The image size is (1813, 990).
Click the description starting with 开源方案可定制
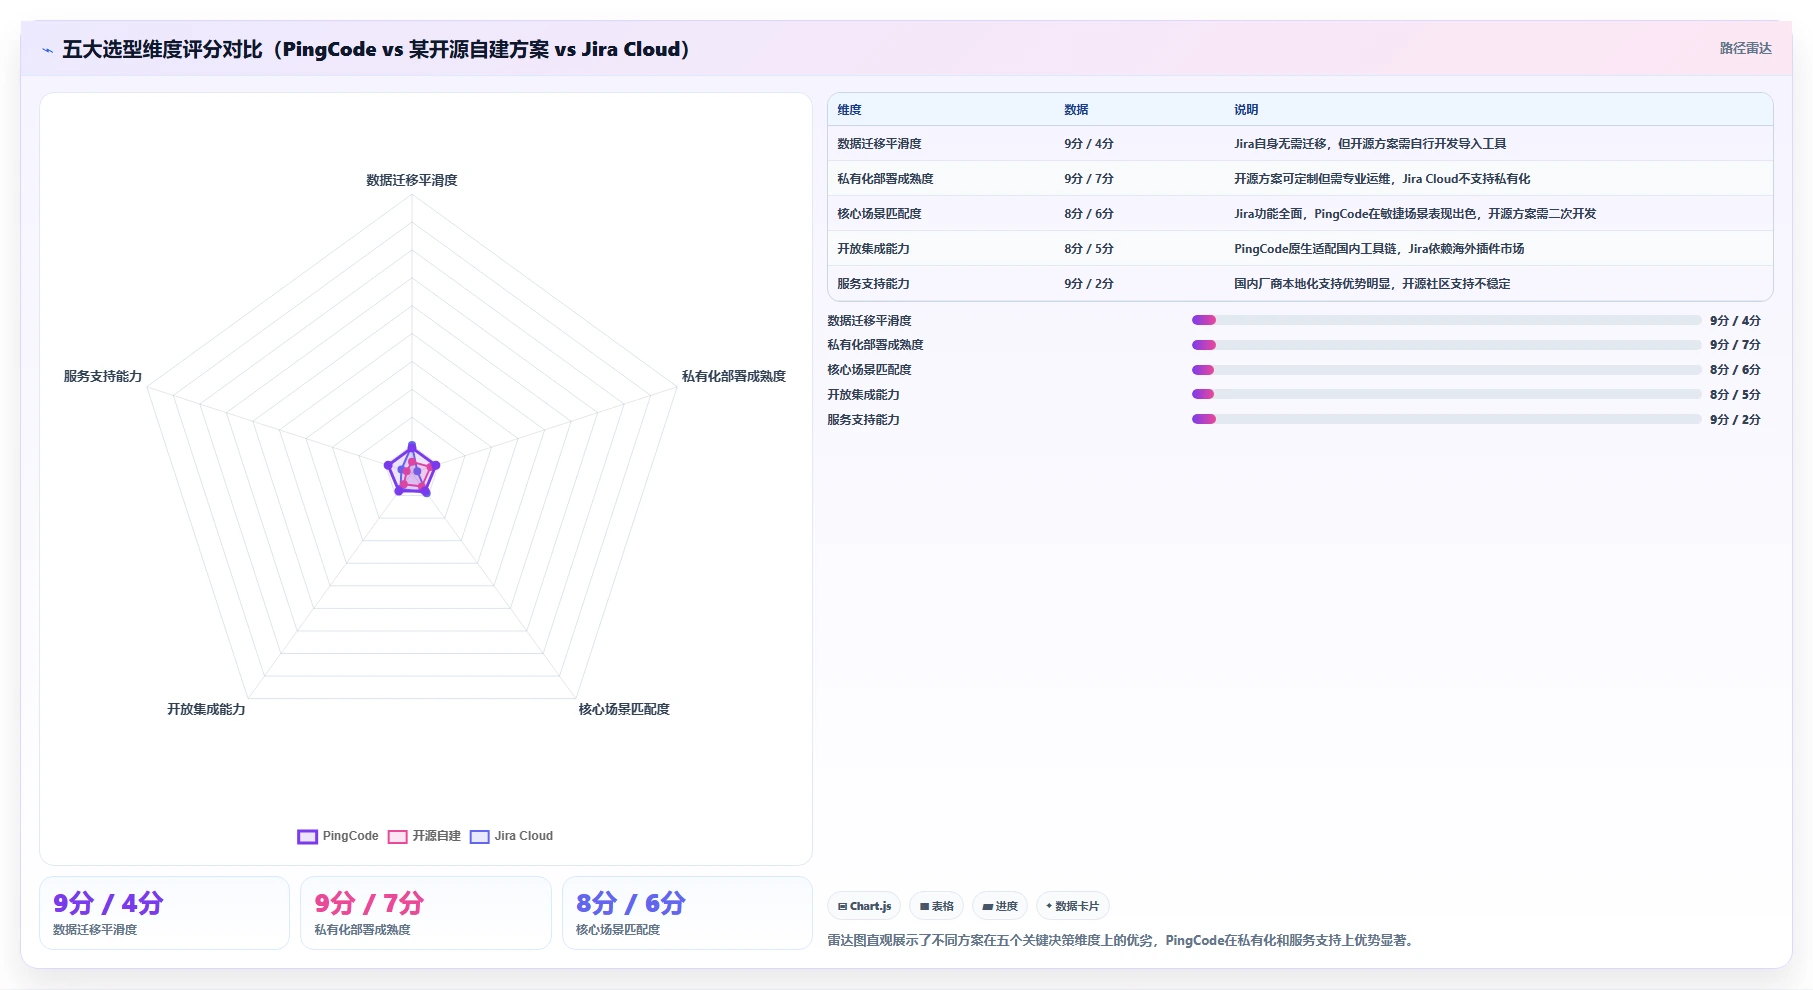1382,179
